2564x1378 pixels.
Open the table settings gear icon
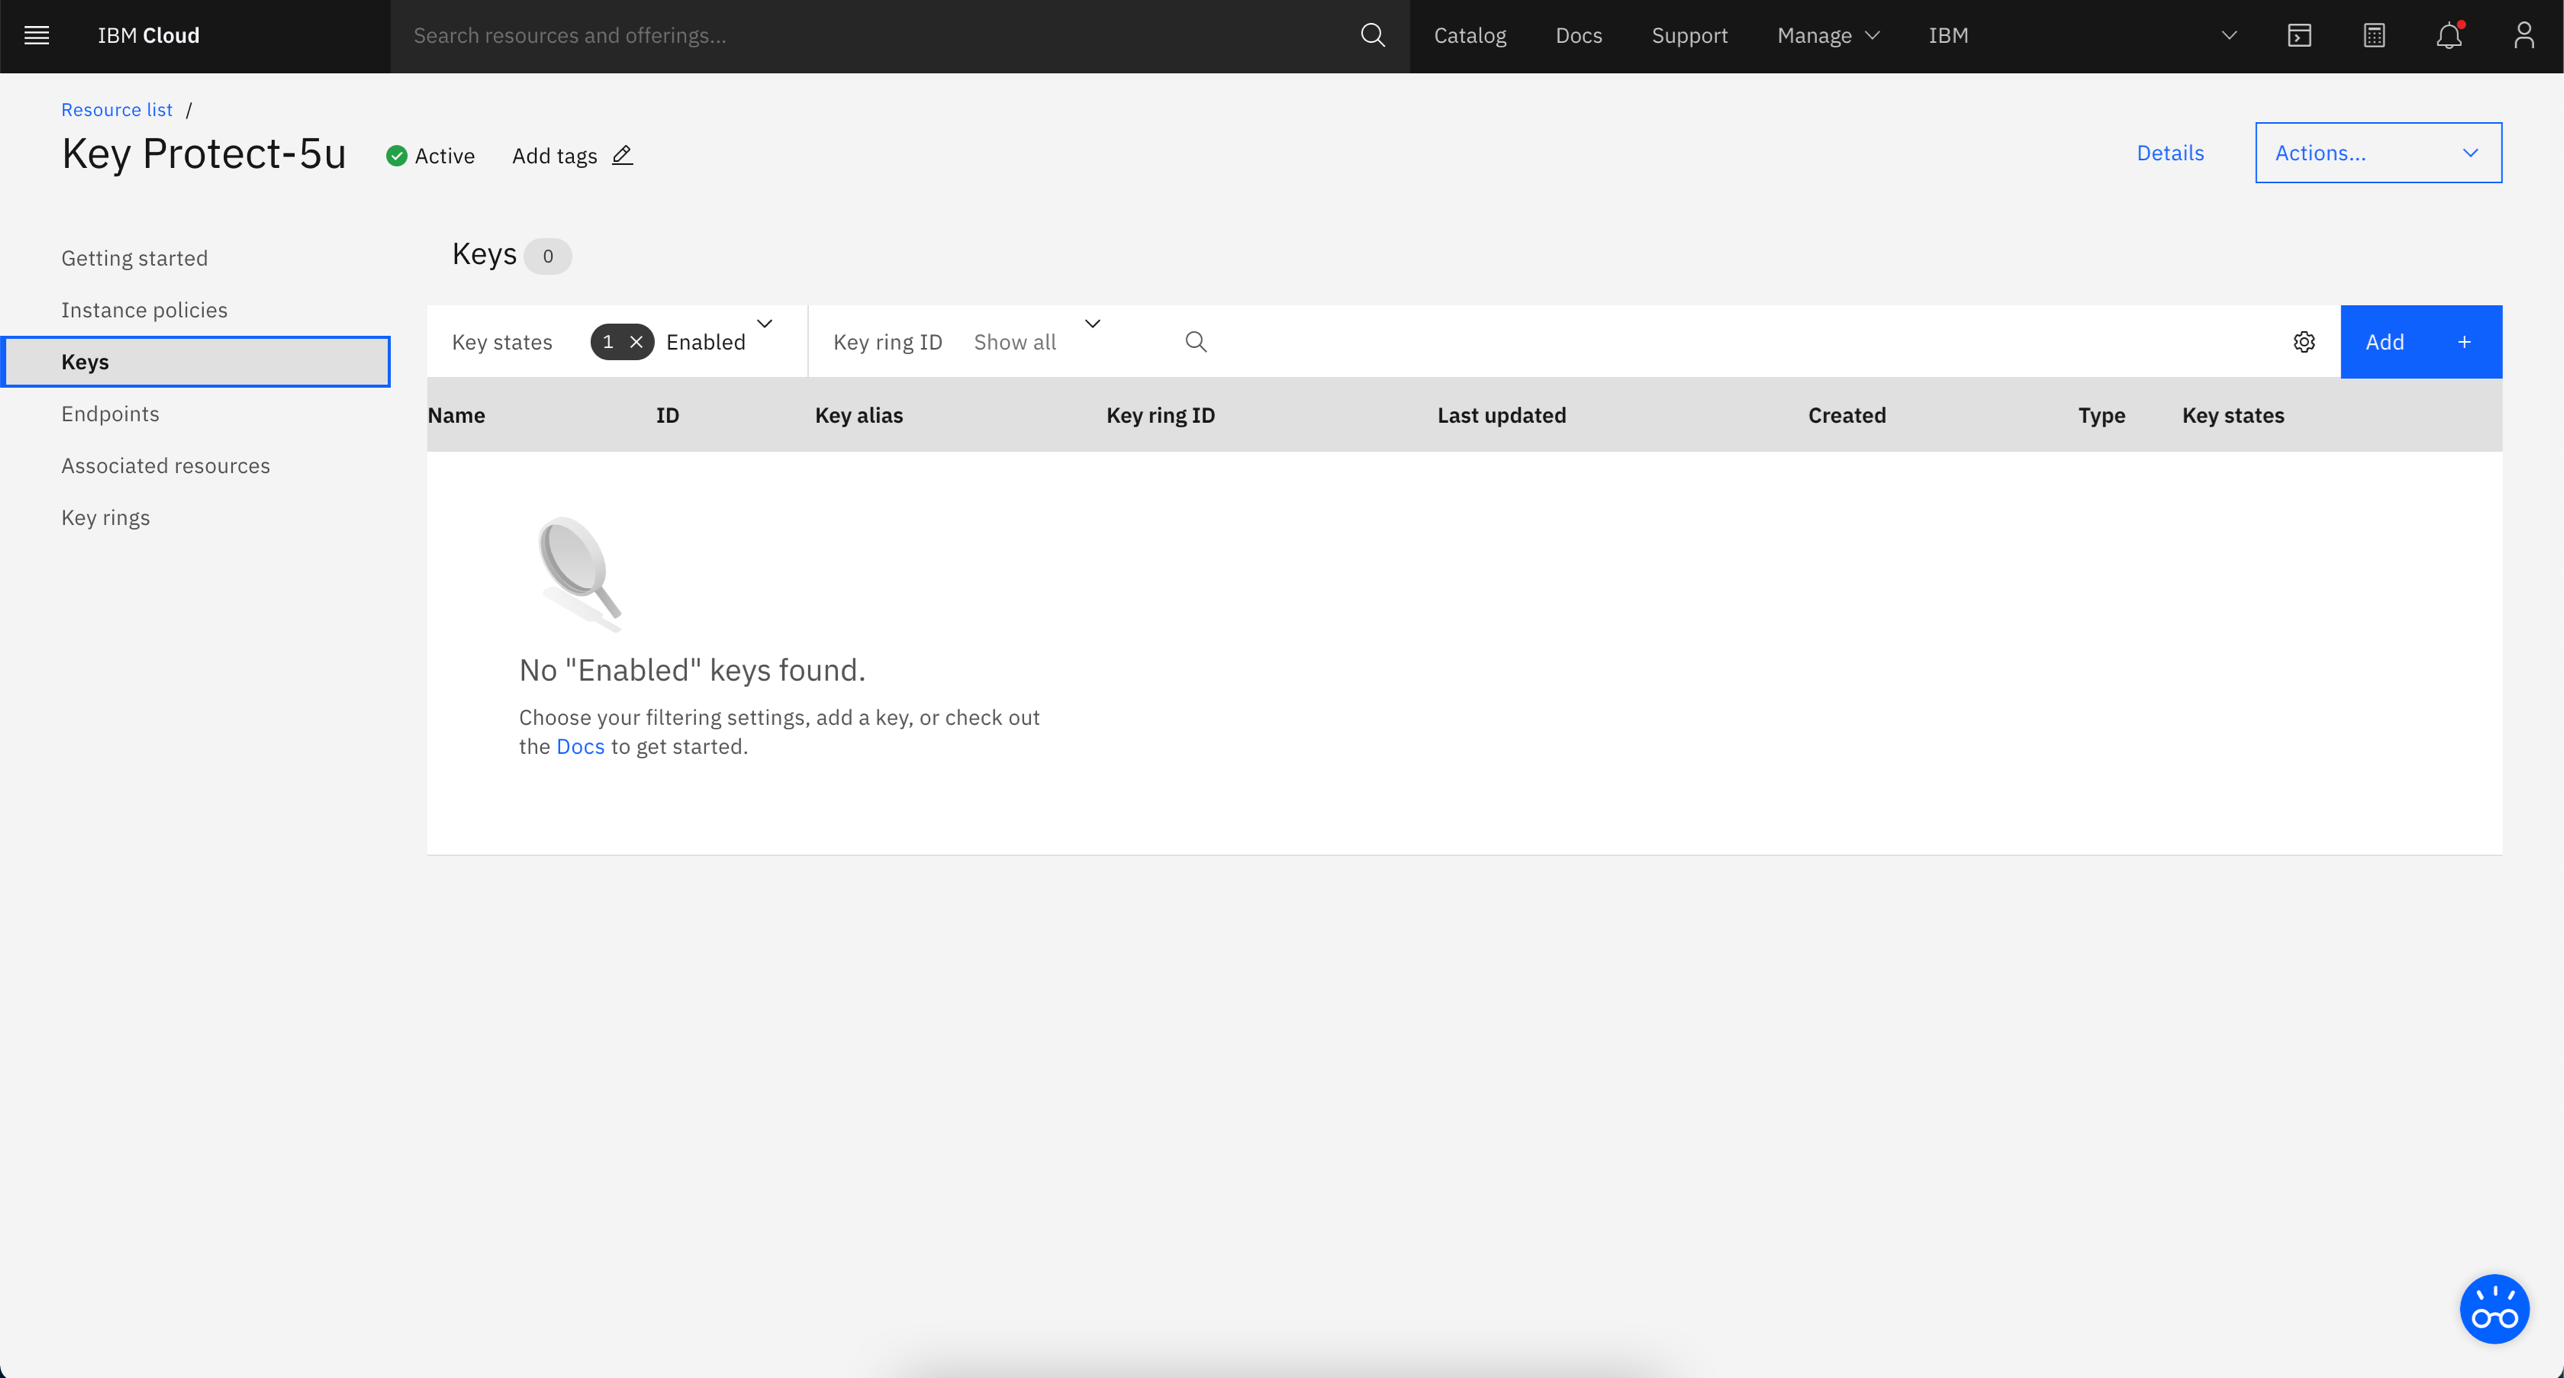pos(2304,342)
